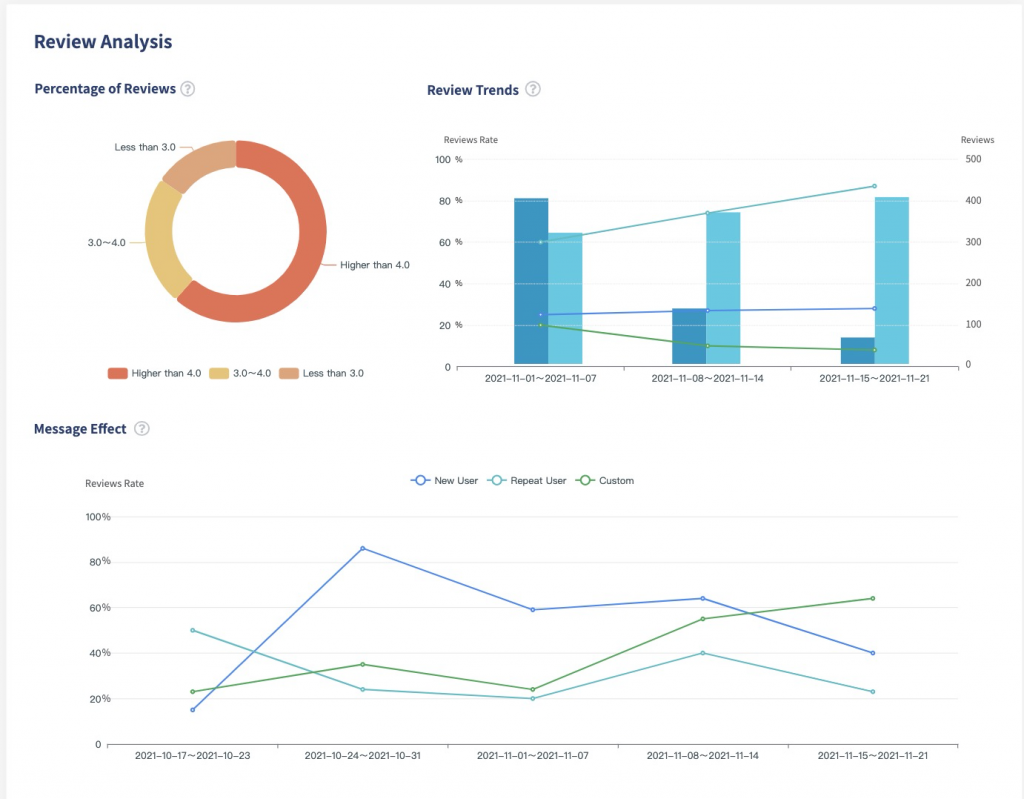Screen dimensions: 1024x799
Task: Toggle the Repeat User legend series
Action: [x=527, y=481]
